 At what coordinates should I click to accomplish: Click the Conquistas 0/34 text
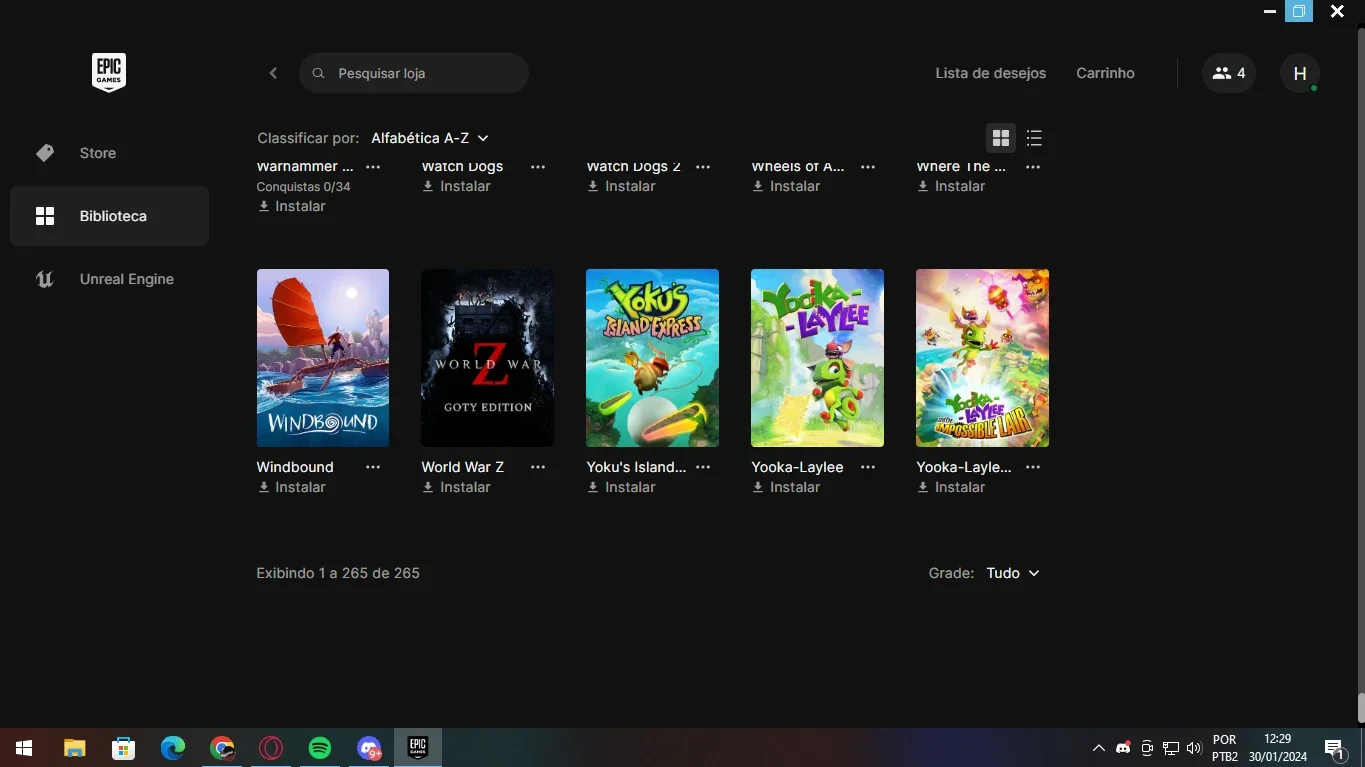[x=304, y=187]
